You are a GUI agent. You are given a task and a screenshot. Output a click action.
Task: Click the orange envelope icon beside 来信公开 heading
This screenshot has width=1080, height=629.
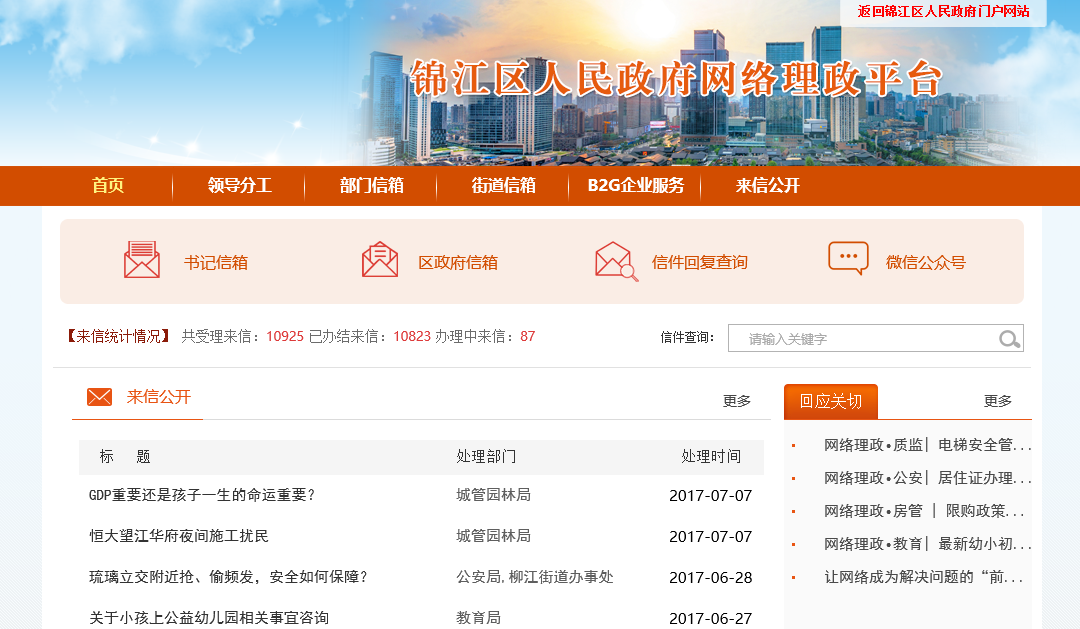[99, 397]
